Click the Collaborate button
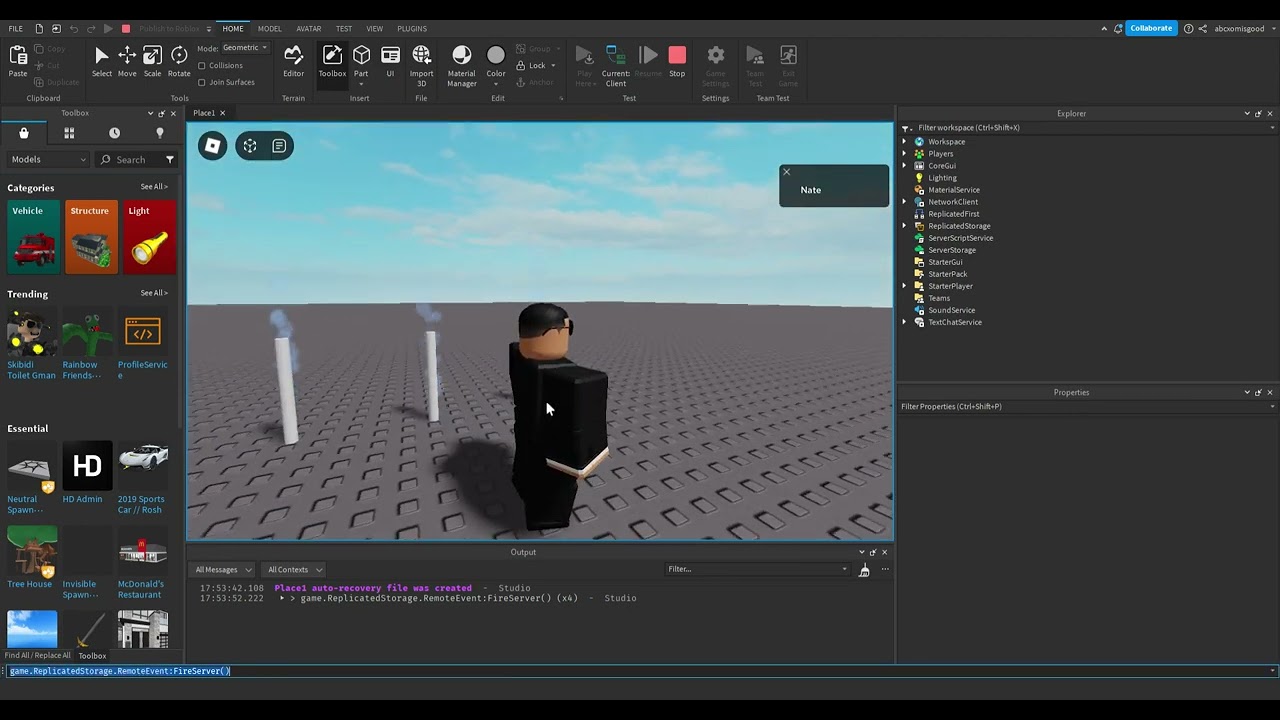The height and width of the screenshot is (720, 1280). click(1150, 28)
